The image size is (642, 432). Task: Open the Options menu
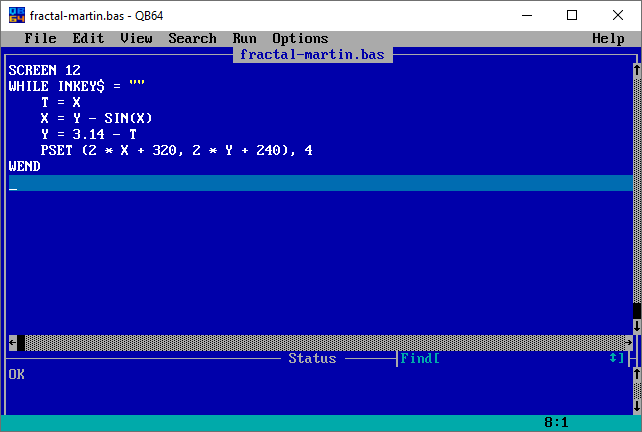coord(300,38)
